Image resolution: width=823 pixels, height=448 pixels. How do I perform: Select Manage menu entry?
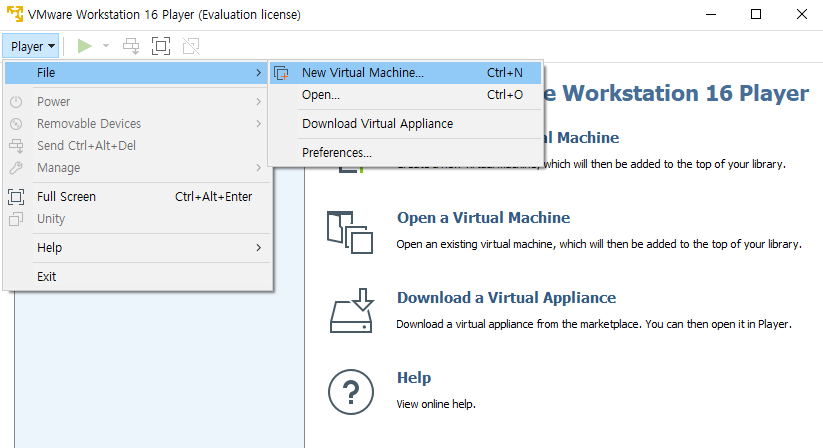(x=136, y=168)
